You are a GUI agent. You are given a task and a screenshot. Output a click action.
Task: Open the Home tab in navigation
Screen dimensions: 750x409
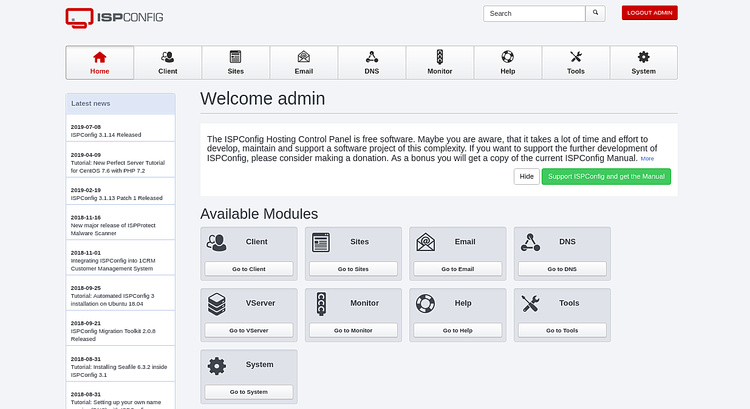(100, 62)
